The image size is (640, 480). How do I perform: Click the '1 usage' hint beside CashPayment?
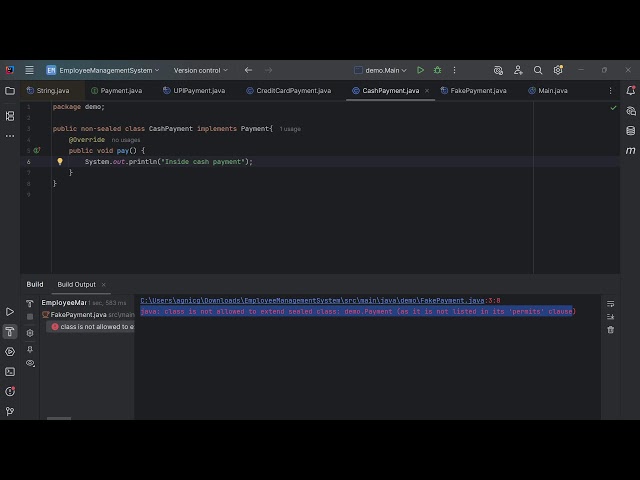290,129
